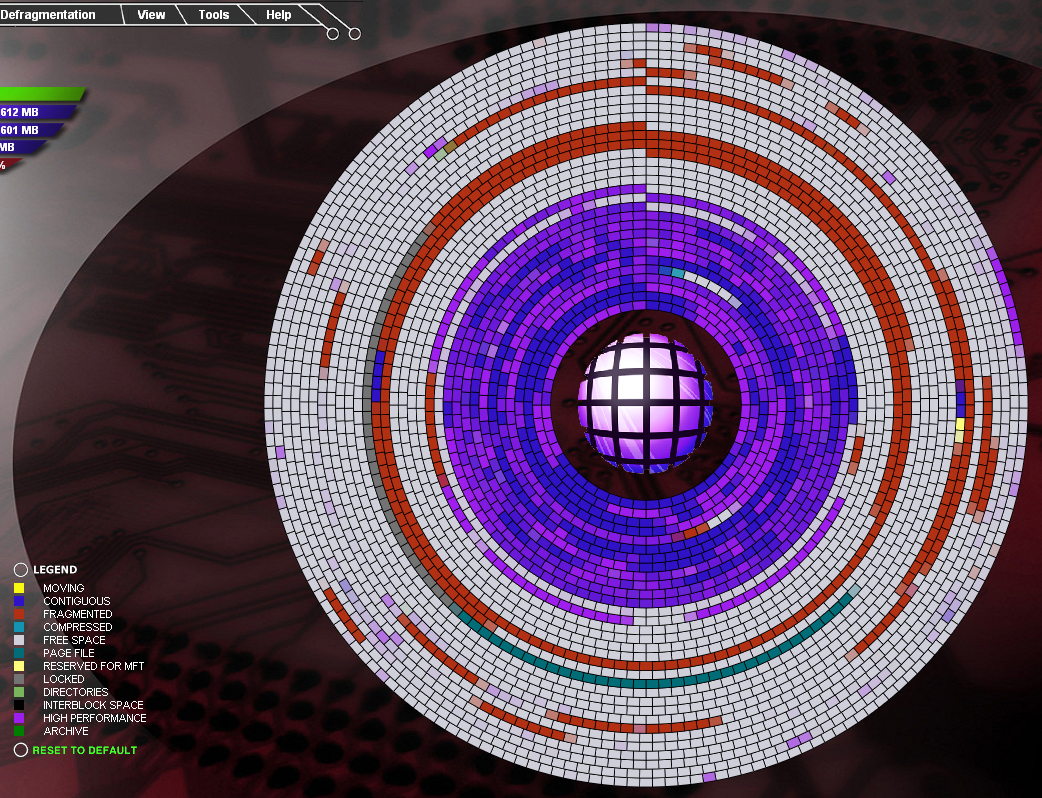The width and height of the screenshot is (1042, 798).
Task: Click the MOVING legend label
Action: pyautogui.click(x=64, y=588)
